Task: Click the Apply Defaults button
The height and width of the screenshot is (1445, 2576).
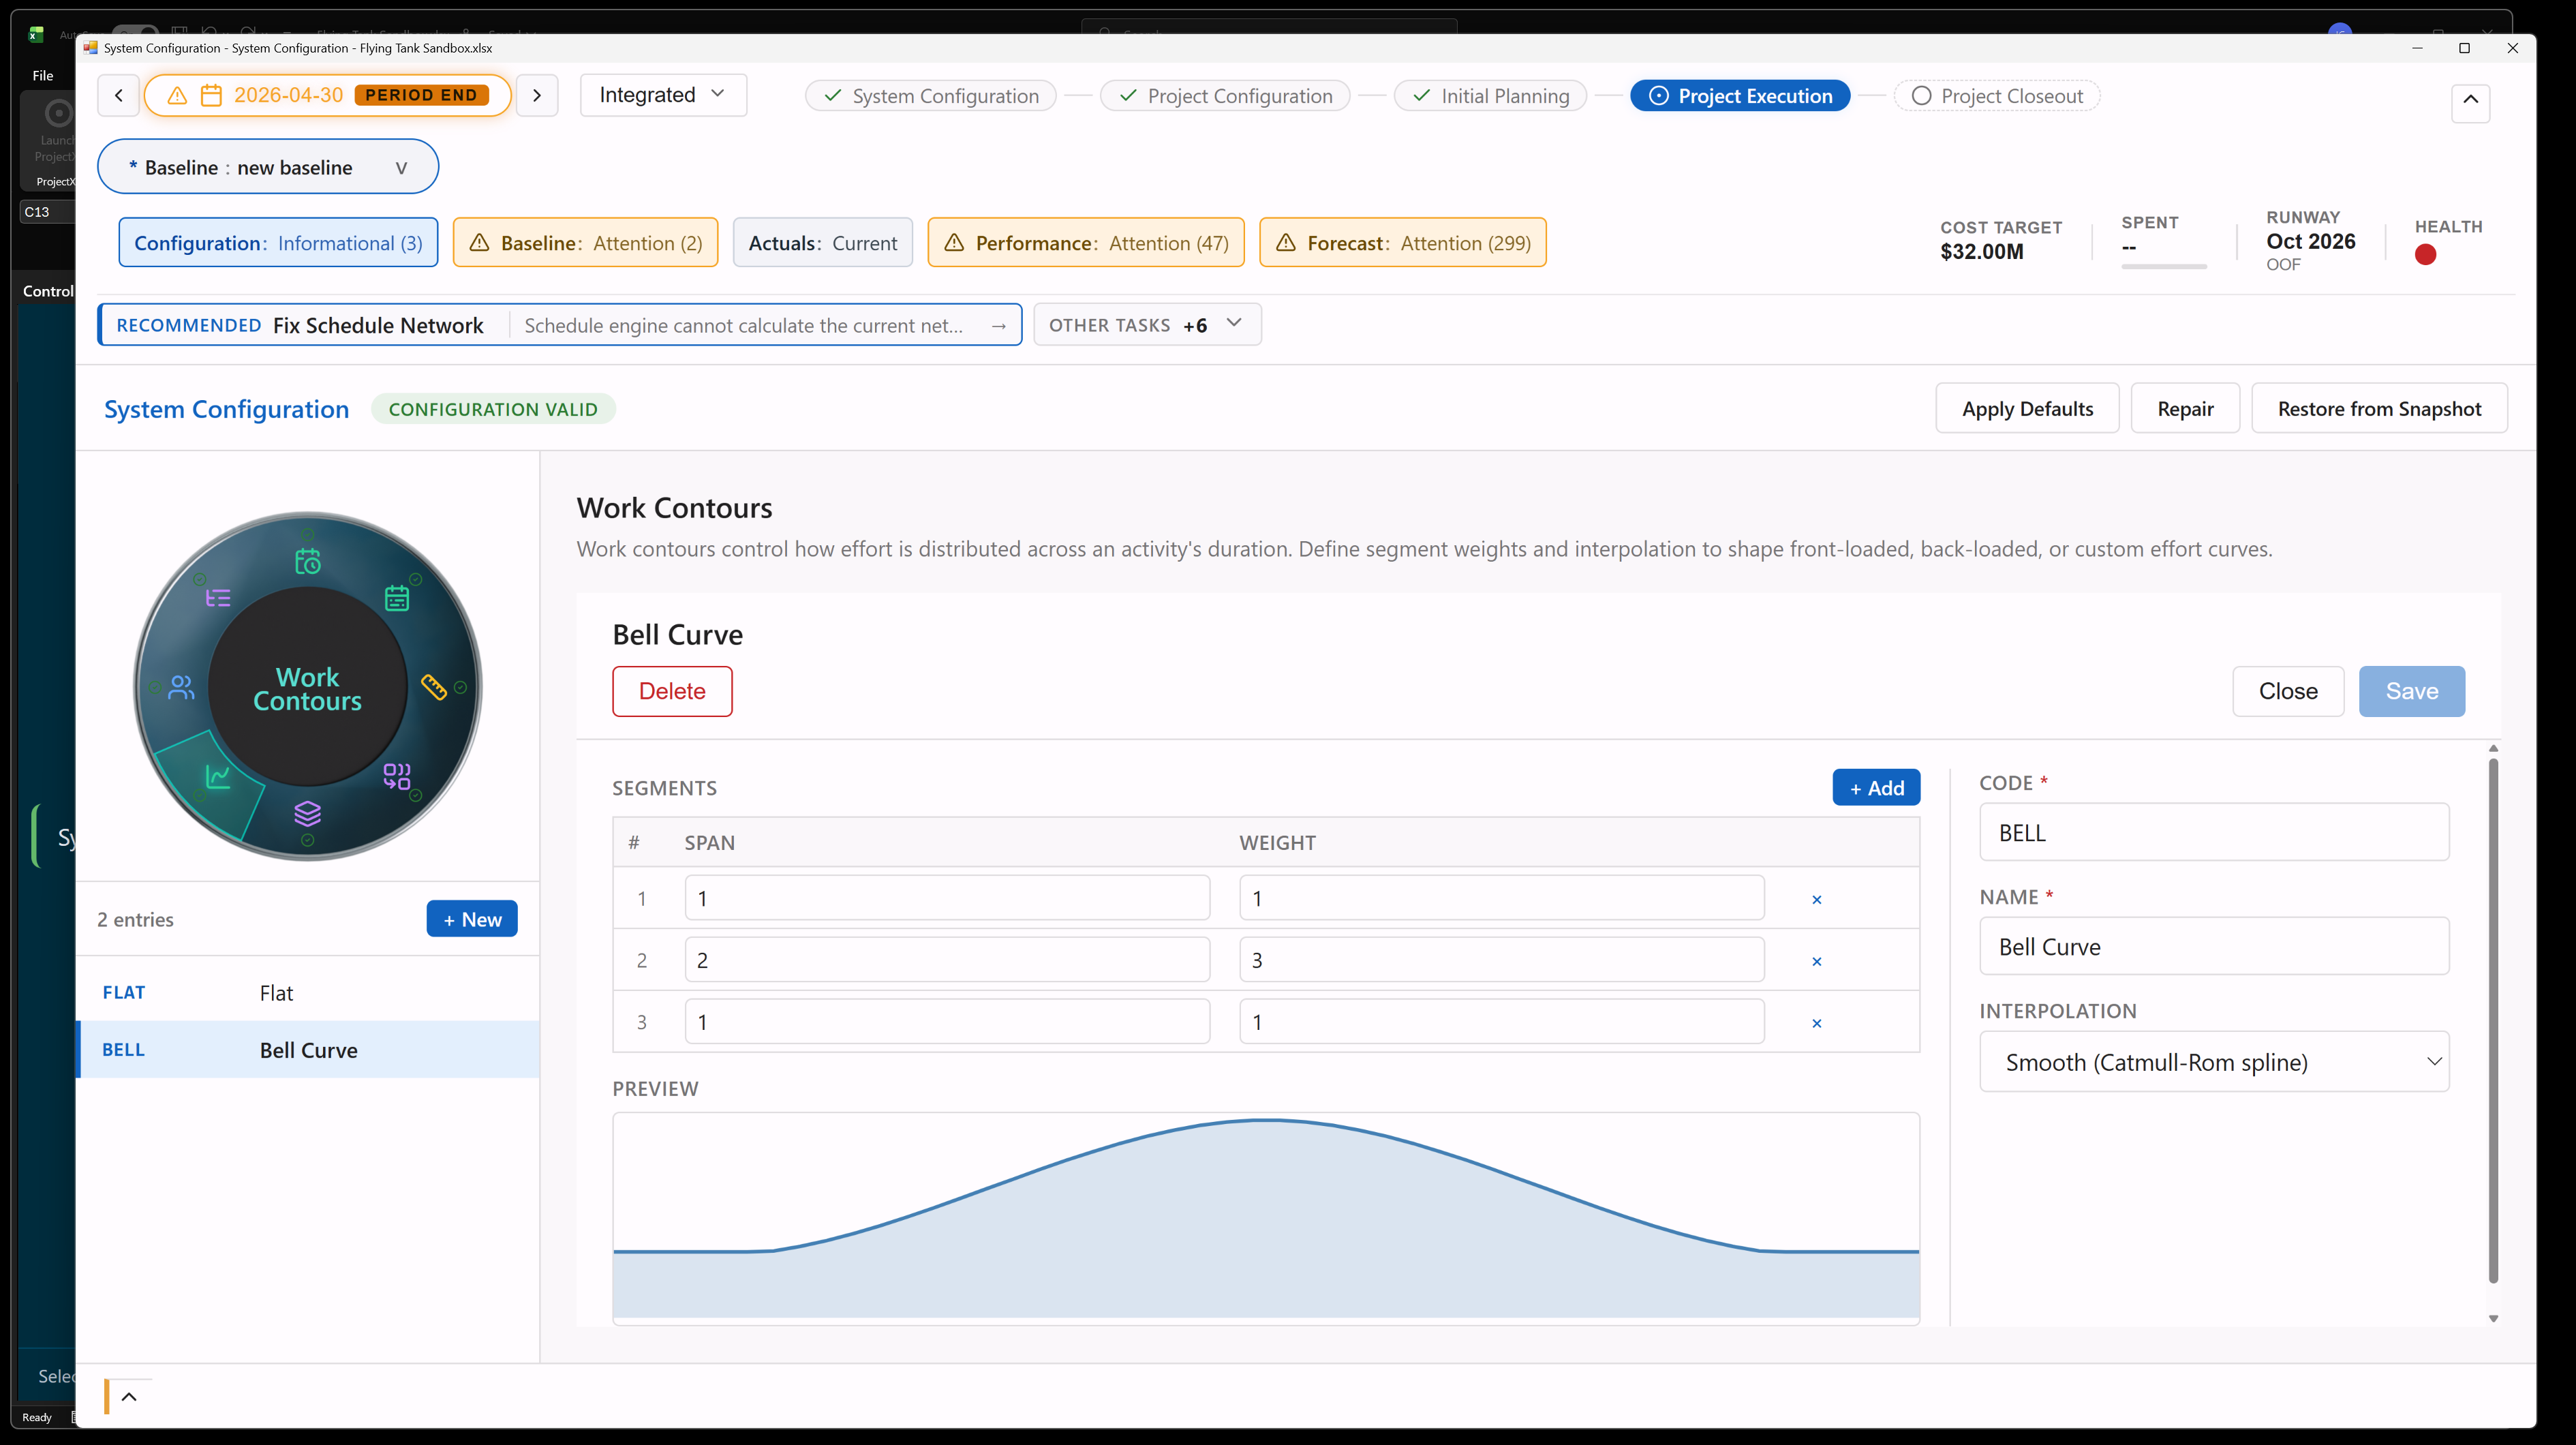Action: 2027,408
